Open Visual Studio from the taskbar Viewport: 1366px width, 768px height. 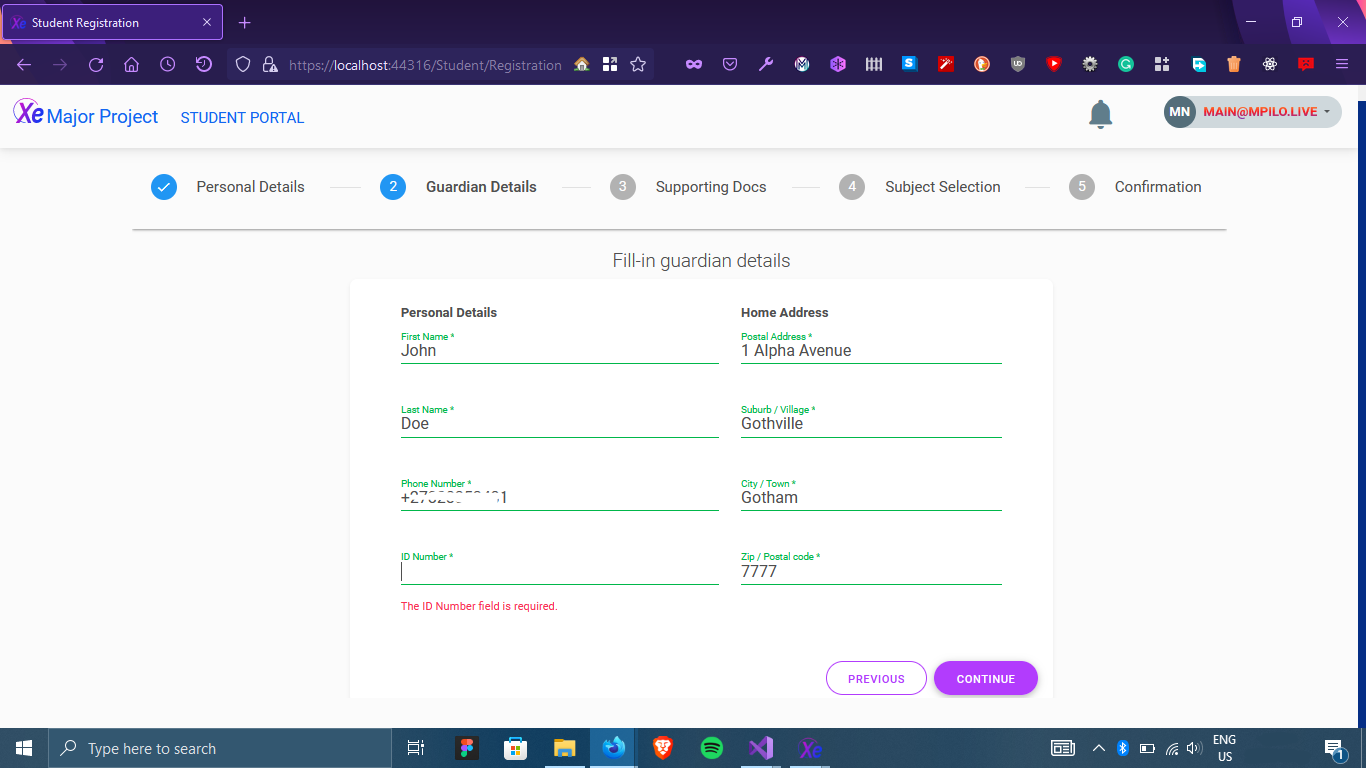761,748
